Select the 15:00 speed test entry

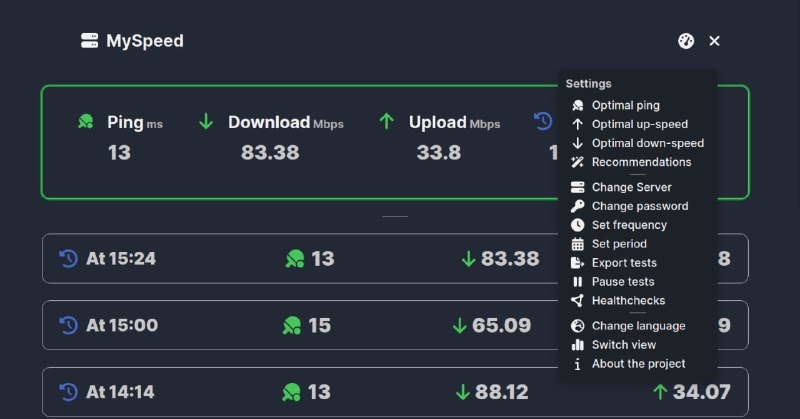pos(300,325)
